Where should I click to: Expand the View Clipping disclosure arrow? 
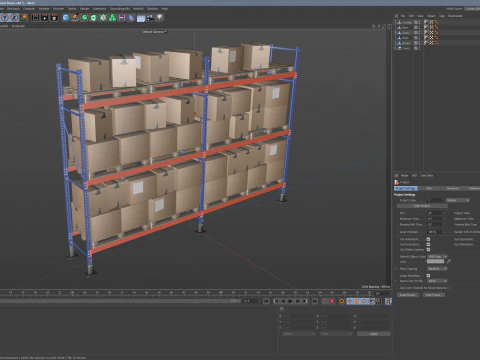pos(396,269)
